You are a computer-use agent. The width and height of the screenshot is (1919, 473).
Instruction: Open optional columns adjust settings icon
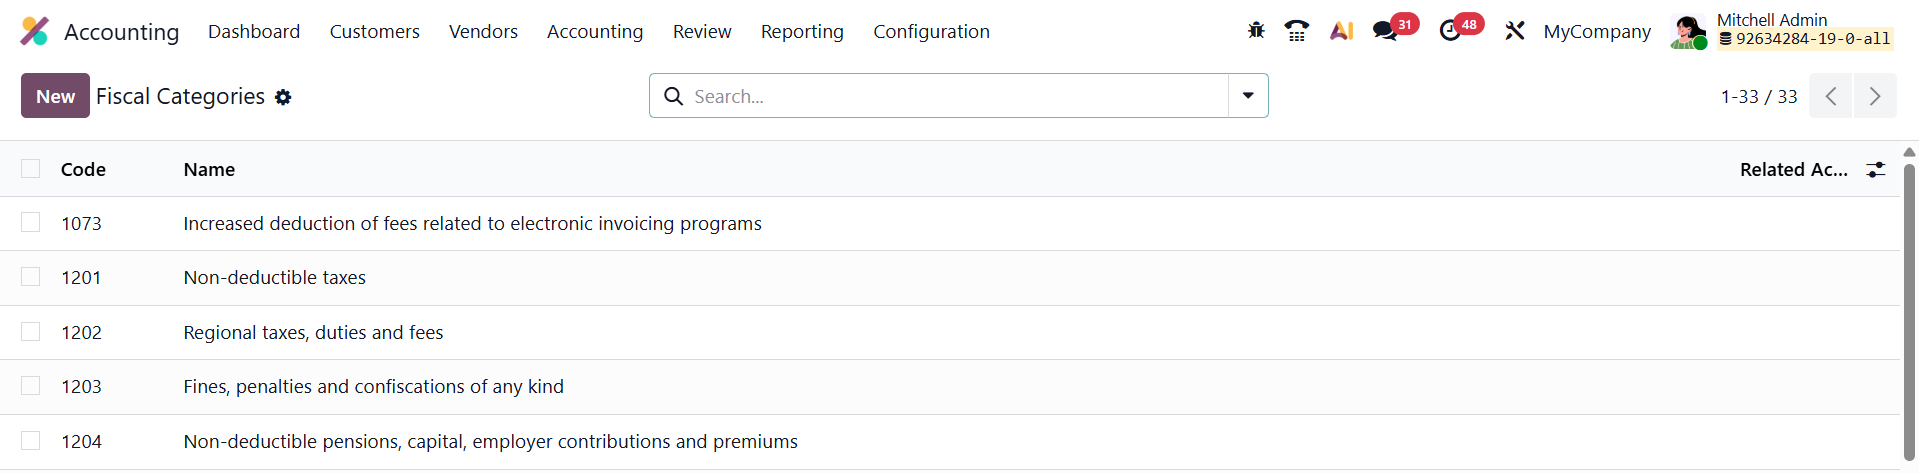[x=1876, y=170]
